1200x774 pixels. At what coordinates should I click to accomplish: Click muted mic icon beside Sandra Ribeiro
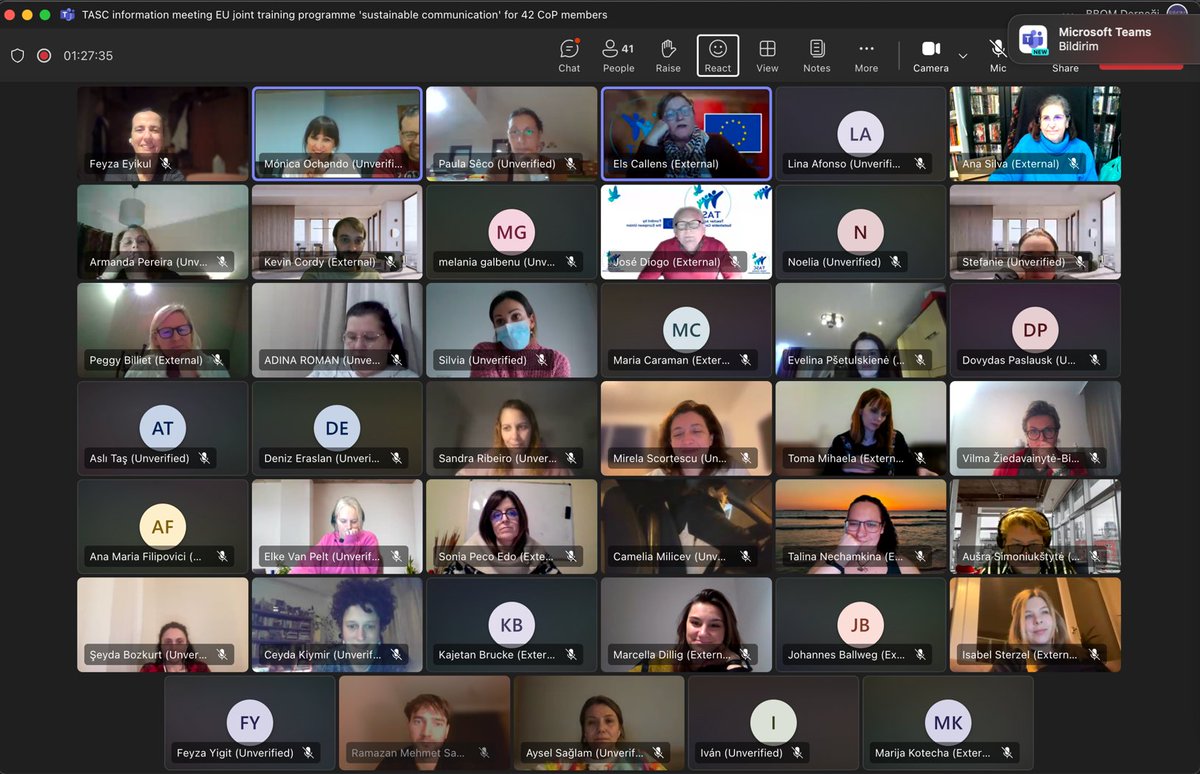571,459
